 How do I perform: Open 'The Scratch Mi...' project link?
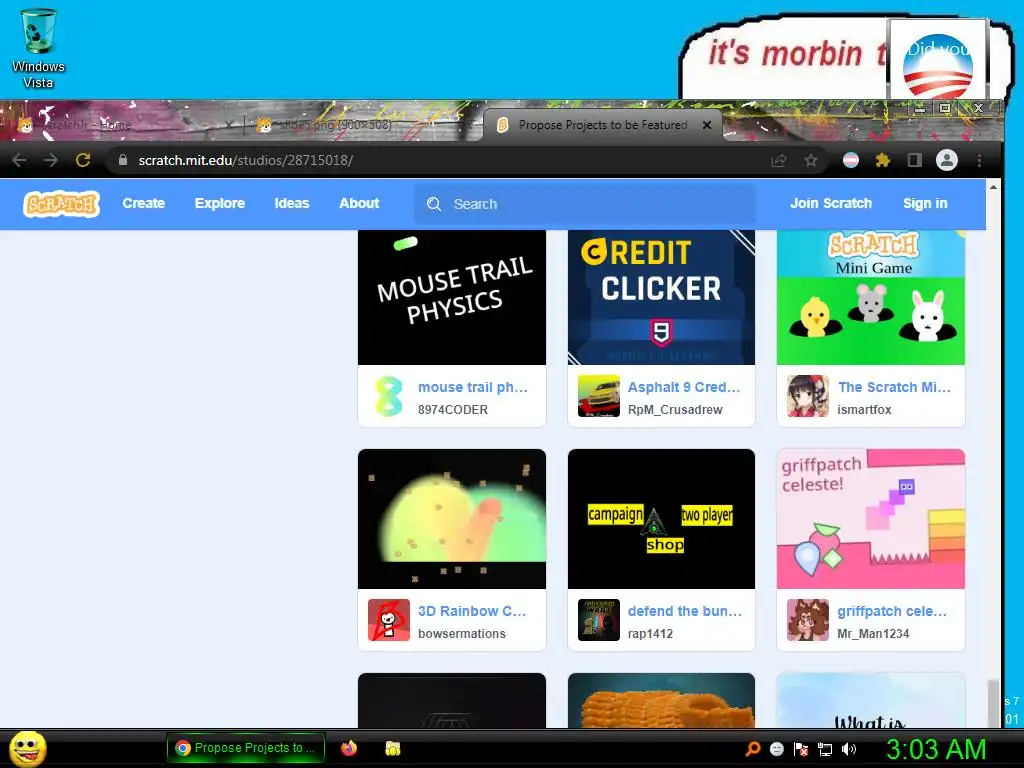(894, 387)
